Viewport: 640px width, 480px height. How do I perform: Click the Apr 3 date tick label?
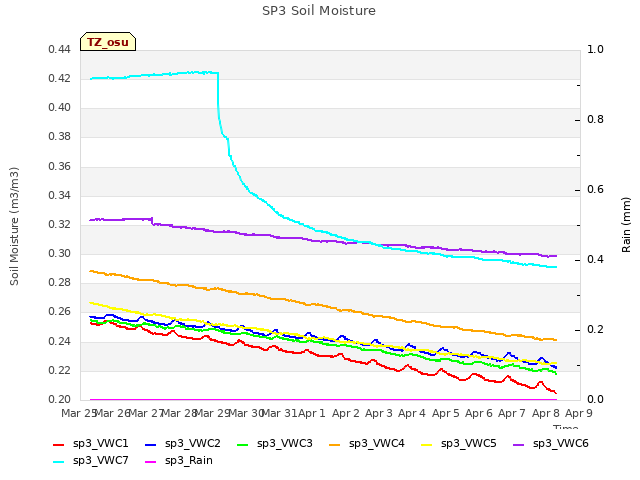(379, 413)
